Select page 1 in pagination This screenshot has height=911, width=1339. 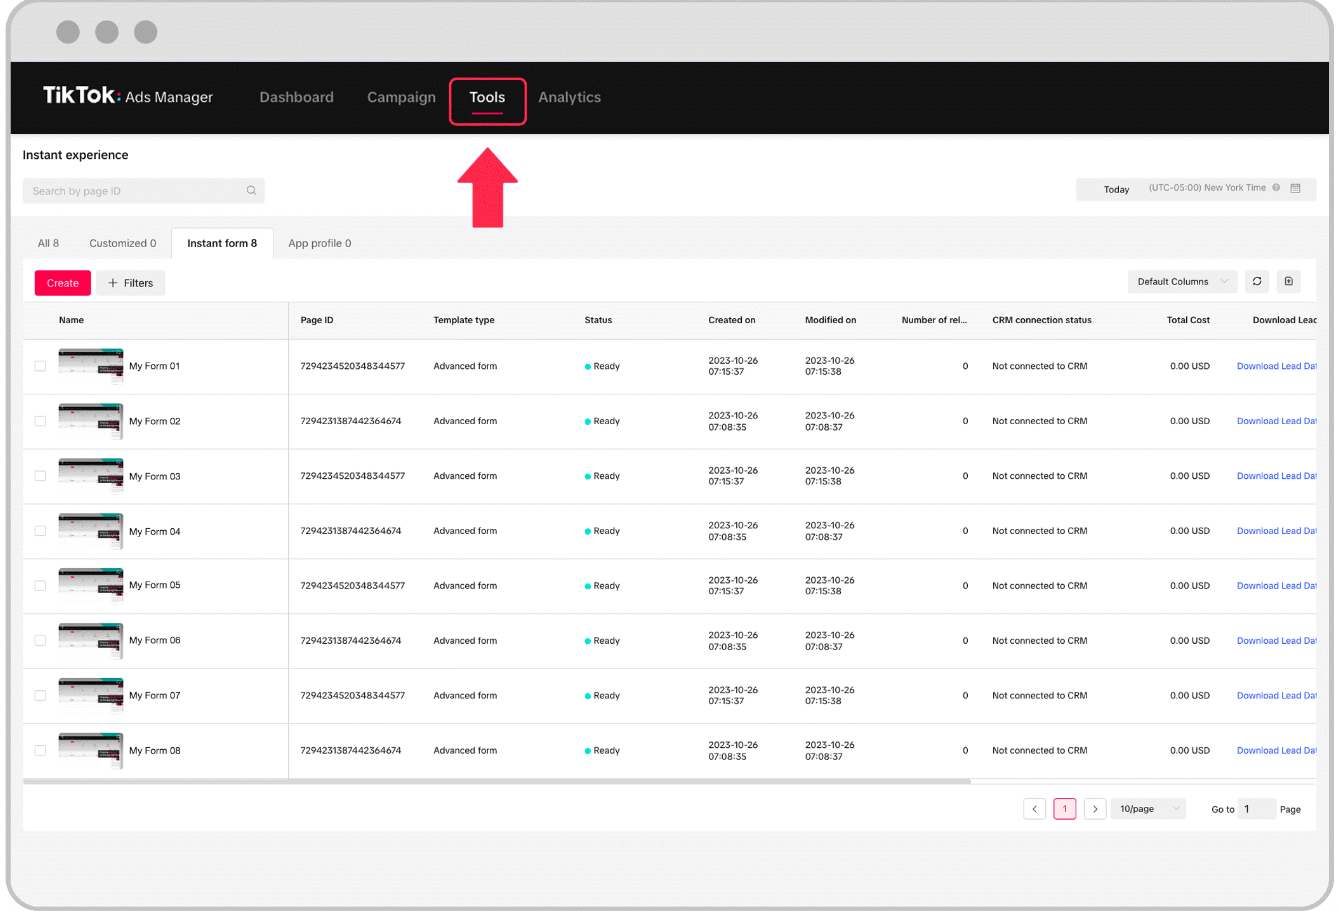1065,809
